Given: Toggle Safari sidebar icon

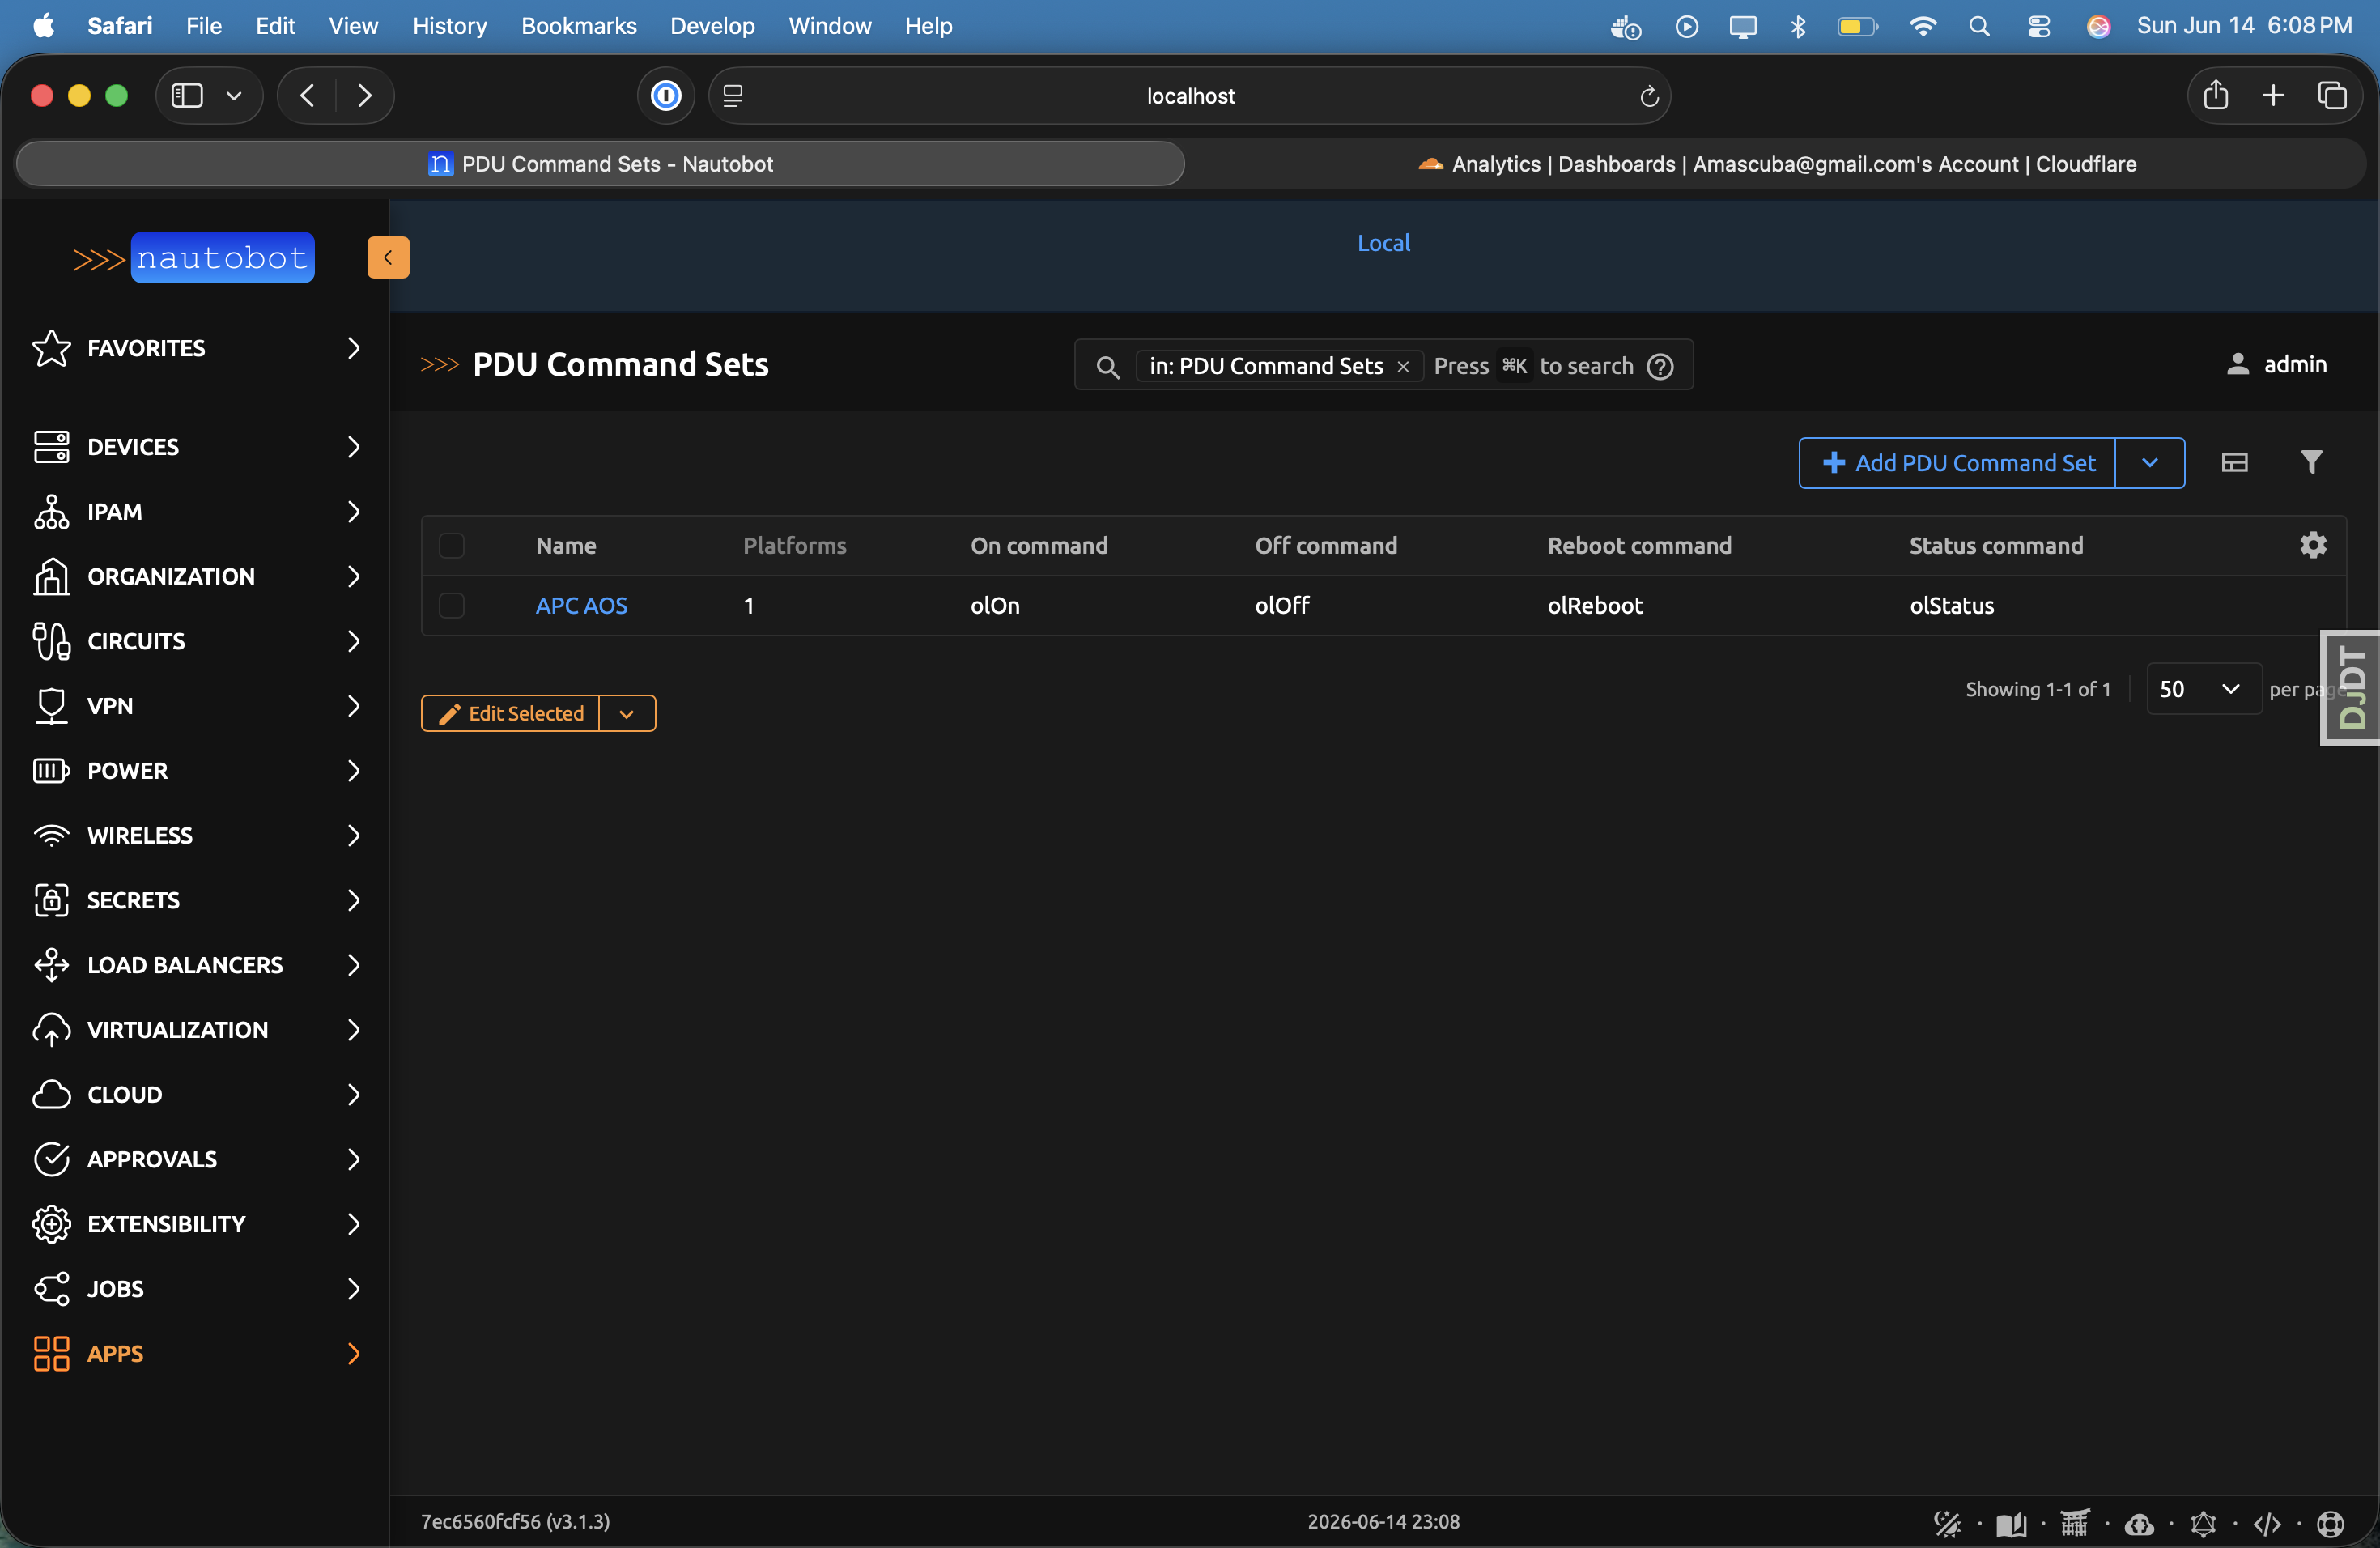Looking at the screenshot, I should pos(187,95).
